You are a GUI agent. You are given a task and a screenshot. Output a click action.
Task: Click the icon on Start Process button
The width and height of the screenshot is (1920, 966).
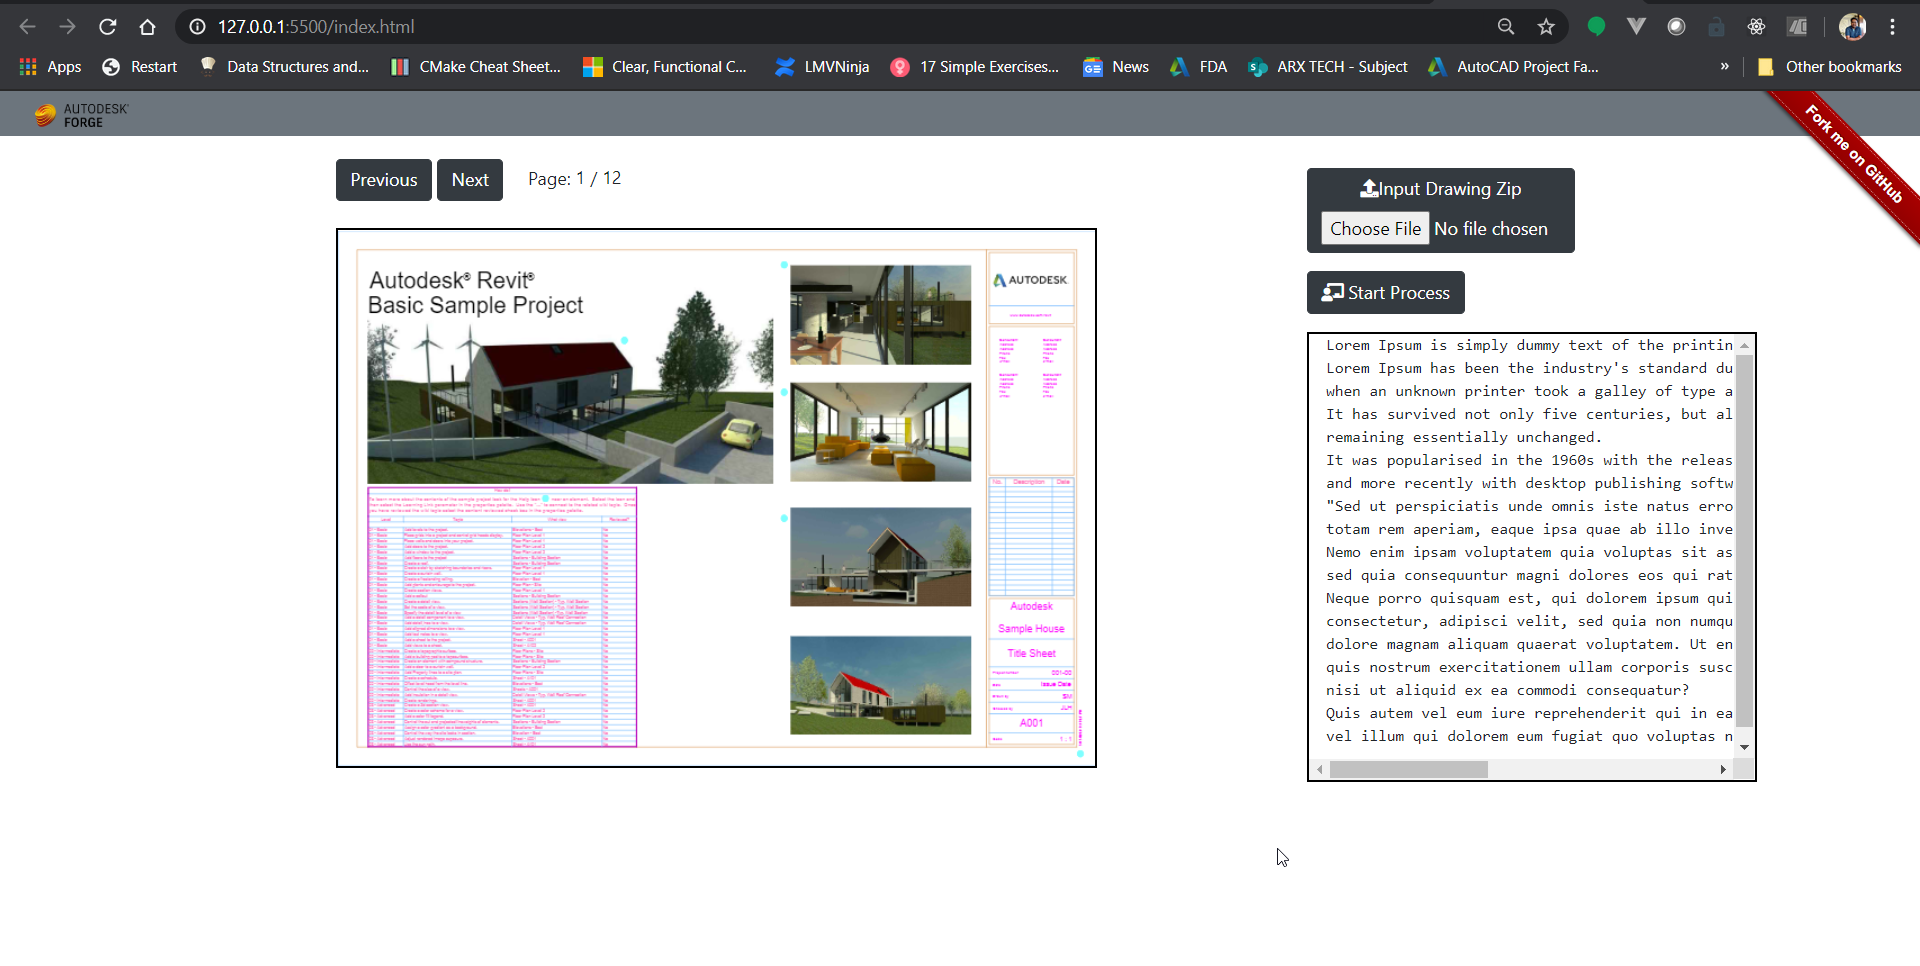1333,292
